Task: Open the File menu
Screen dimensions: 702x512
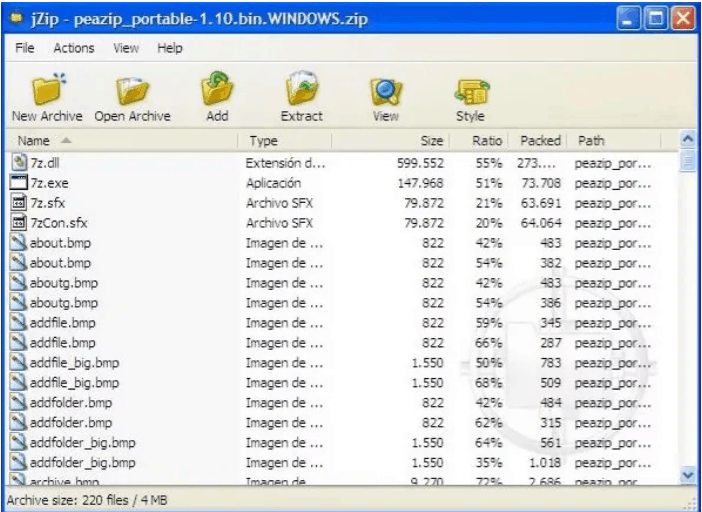Action: [26, 48]
